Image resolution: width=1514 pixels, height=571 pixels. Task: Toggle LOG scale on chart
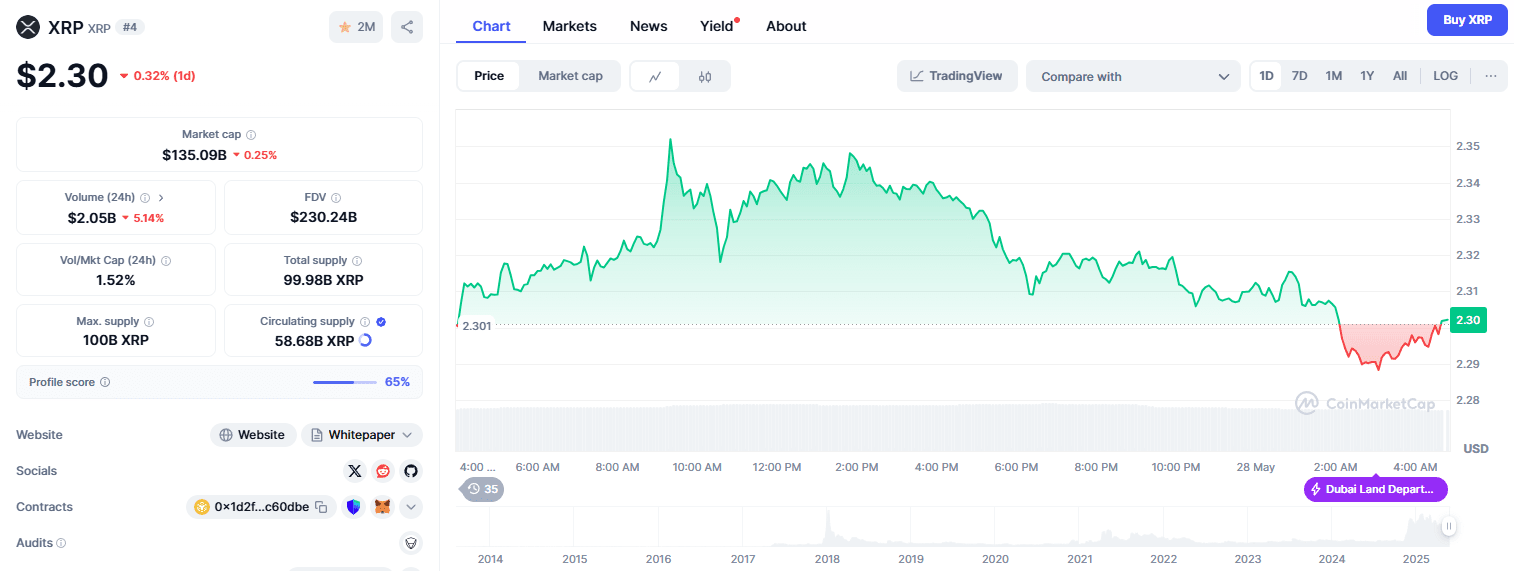1445,76
